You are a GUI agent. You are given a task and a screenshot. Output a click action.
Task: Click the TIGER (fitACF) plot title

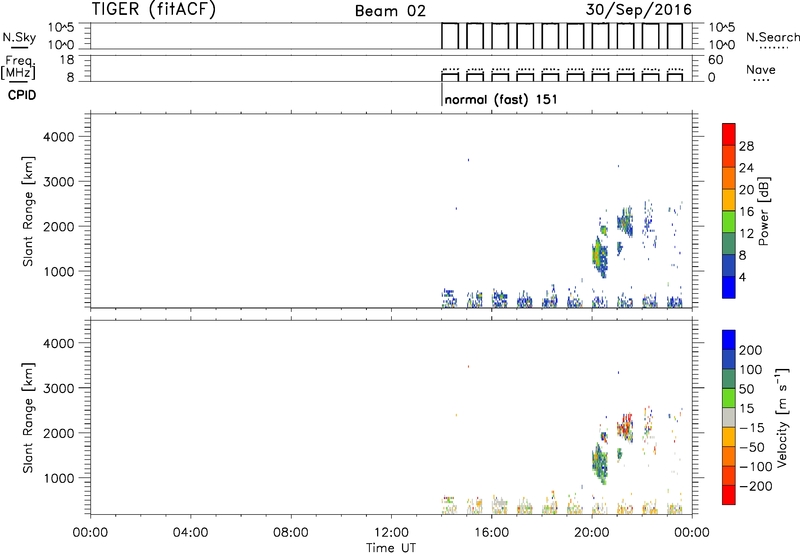click(154, 9)
